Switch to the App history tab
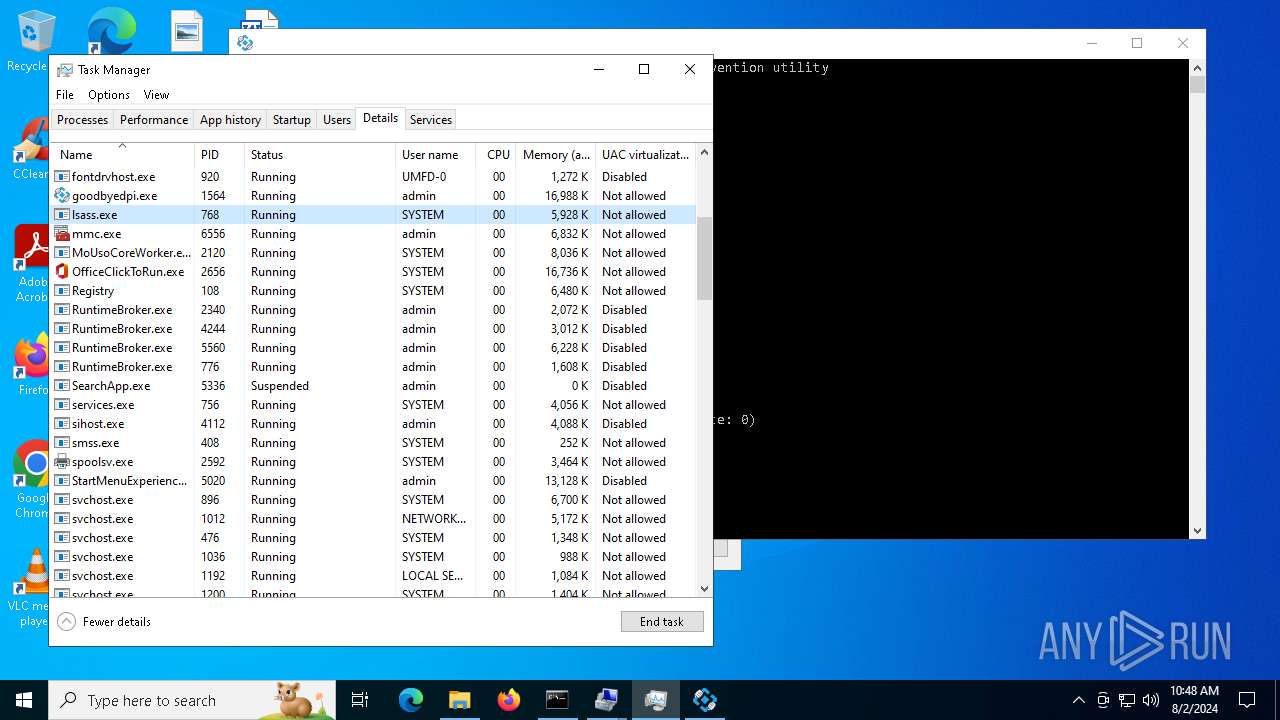This screenshot has width=1280, height=720. click(230, 120)
